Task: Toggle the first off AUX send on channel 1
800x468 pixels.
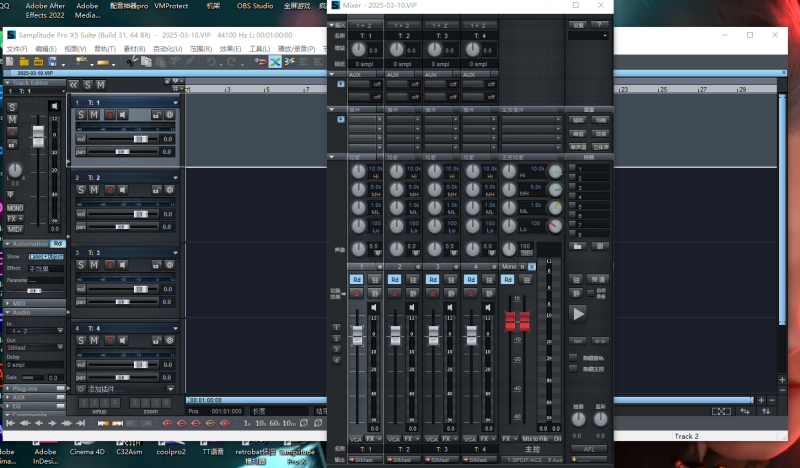Action: click(377, 84)
